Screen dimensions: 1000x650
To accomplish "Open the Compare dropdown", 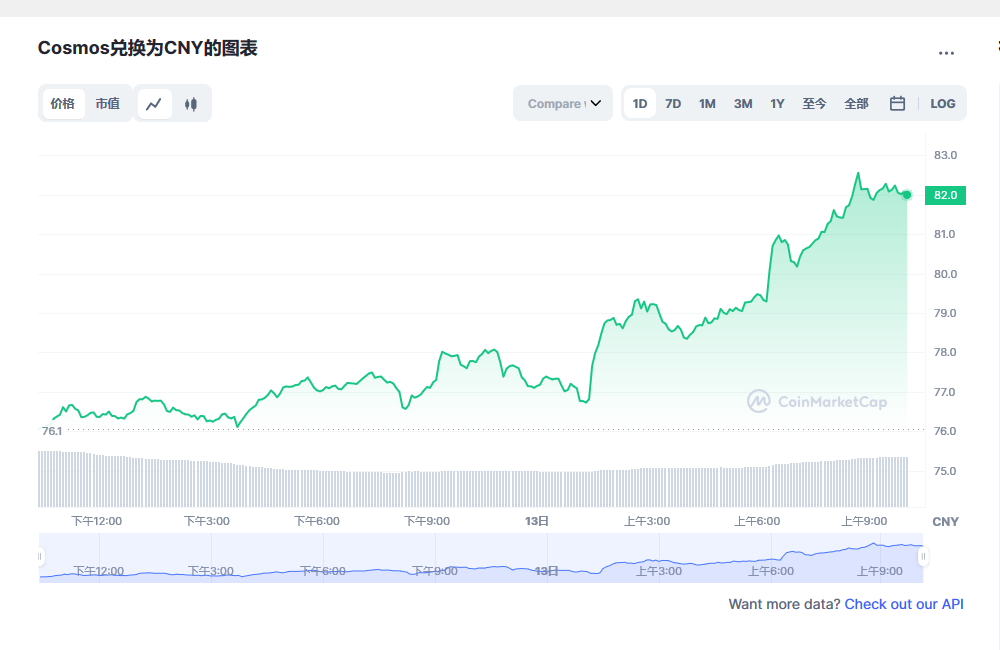I will tap(562, 103).
